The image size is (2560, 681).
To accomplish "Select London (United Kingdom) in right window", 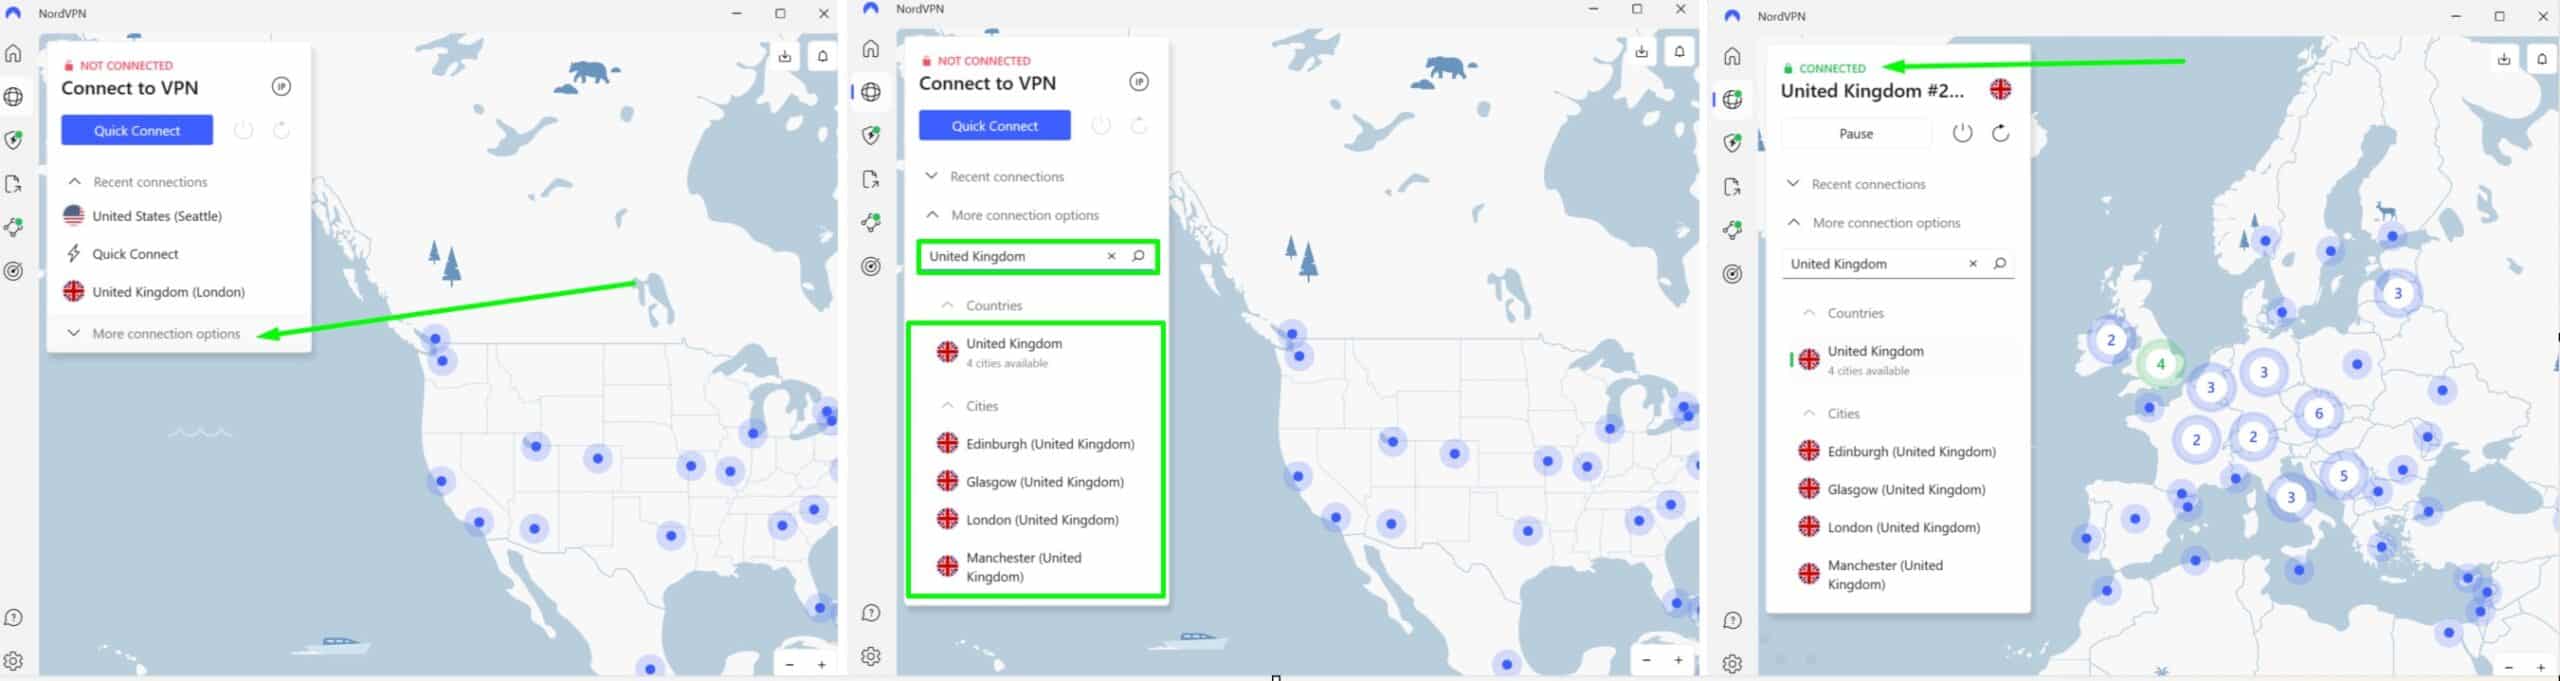I will [1897, 528].
